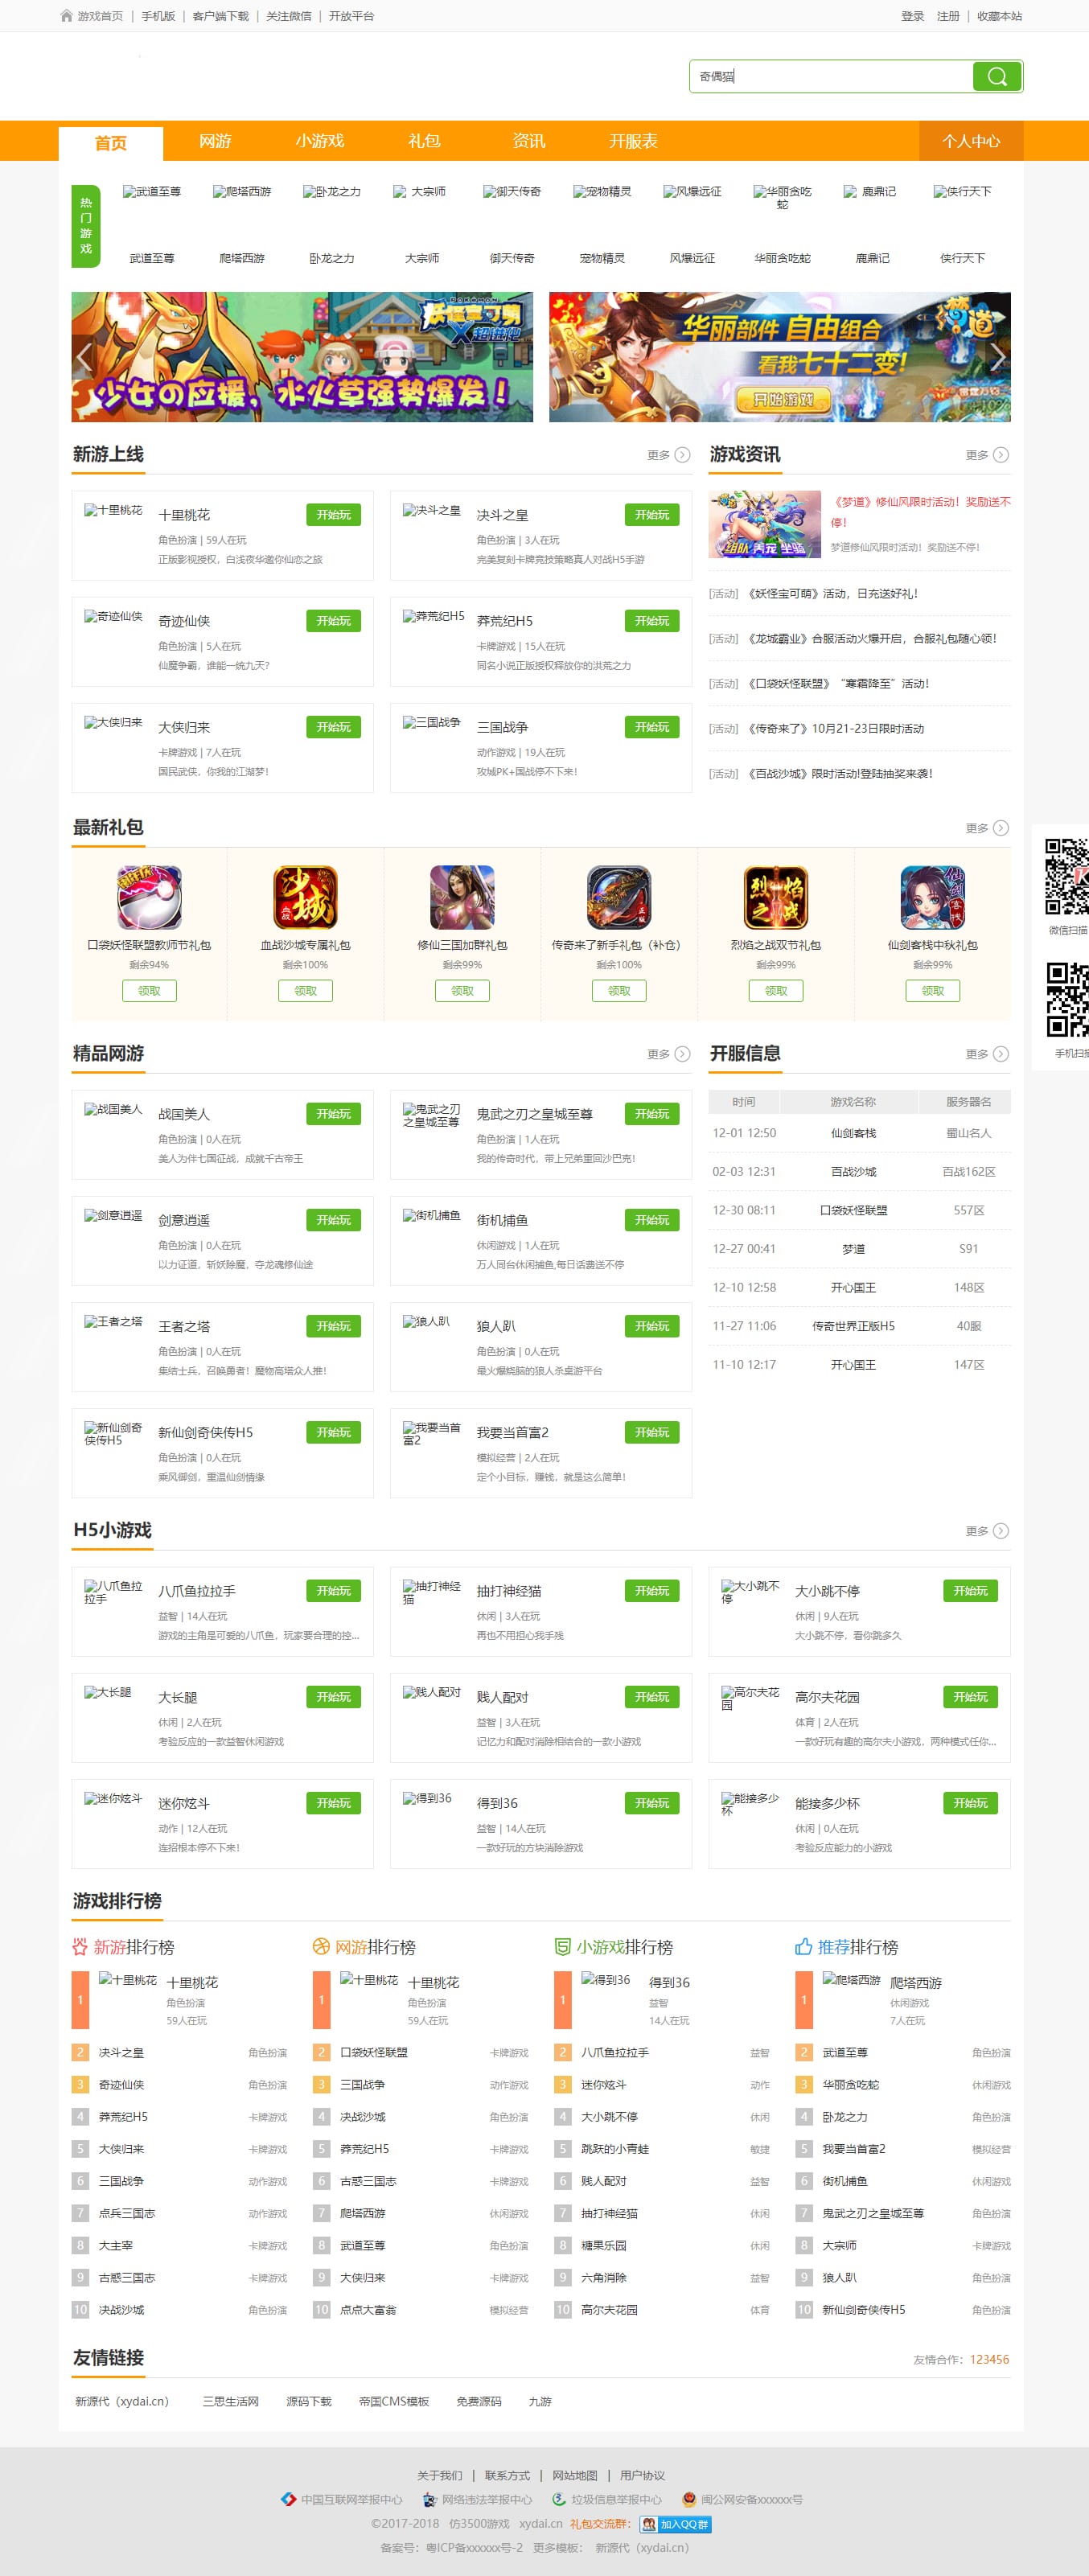Claim the 传奇来了新手礼包 with 领取
The height and width of the screenshot is (2576, 1089).
(619, 990)
